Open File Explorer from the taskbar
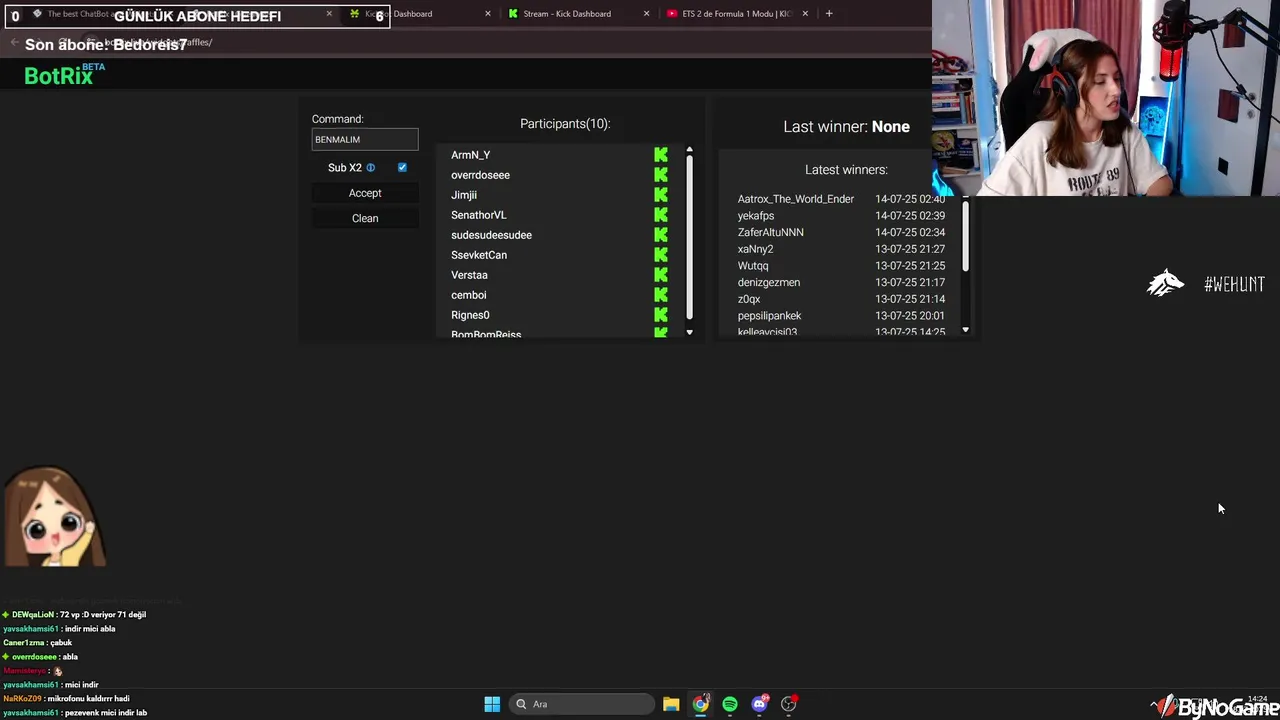 pyautogui.click(x=671, y=704)
